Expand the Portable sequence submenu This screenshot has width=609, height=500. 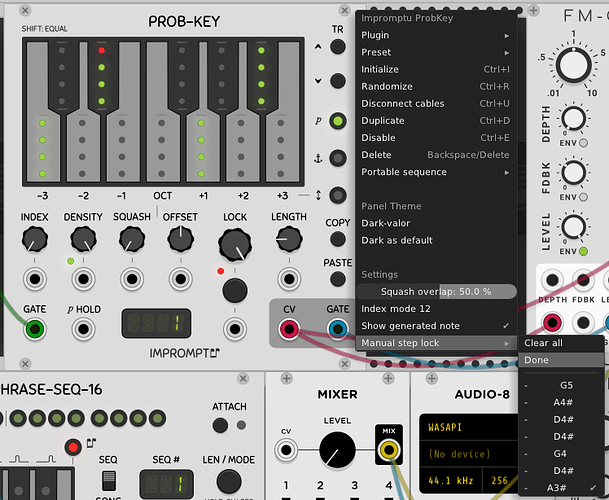point(436,172)
